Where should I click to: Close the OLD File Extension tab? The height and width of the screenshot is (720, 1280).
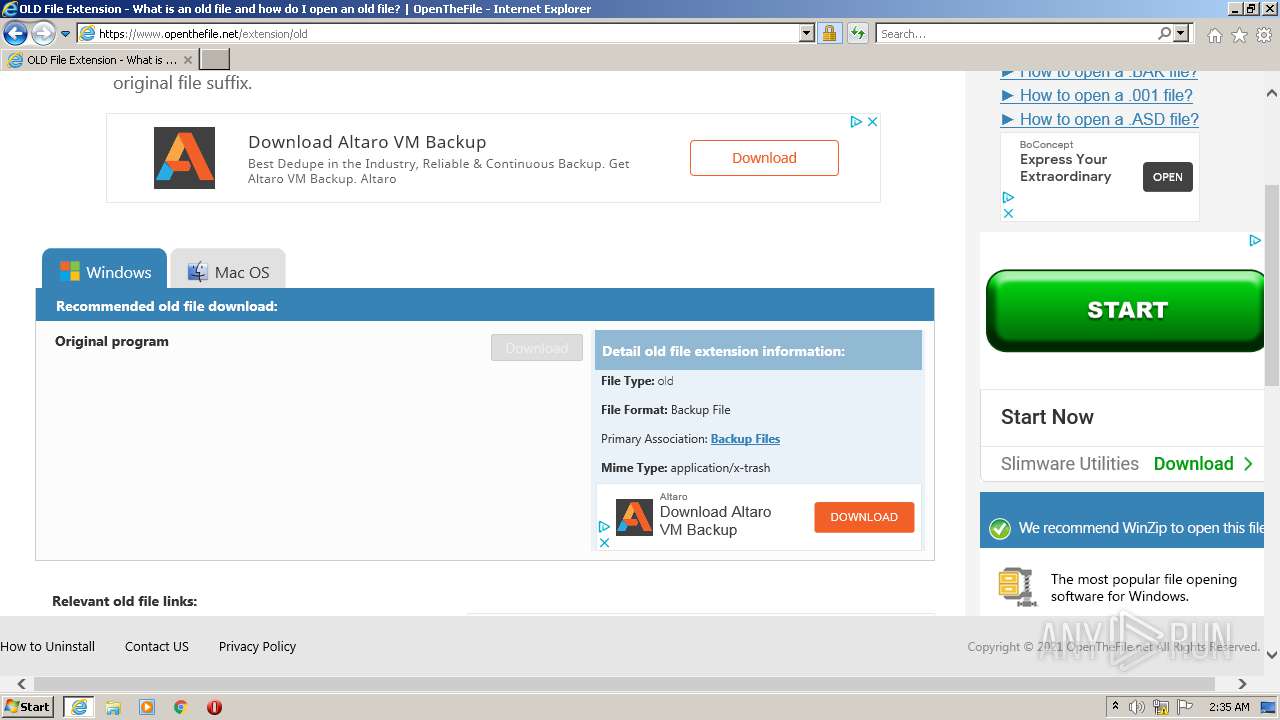point(187,60)
